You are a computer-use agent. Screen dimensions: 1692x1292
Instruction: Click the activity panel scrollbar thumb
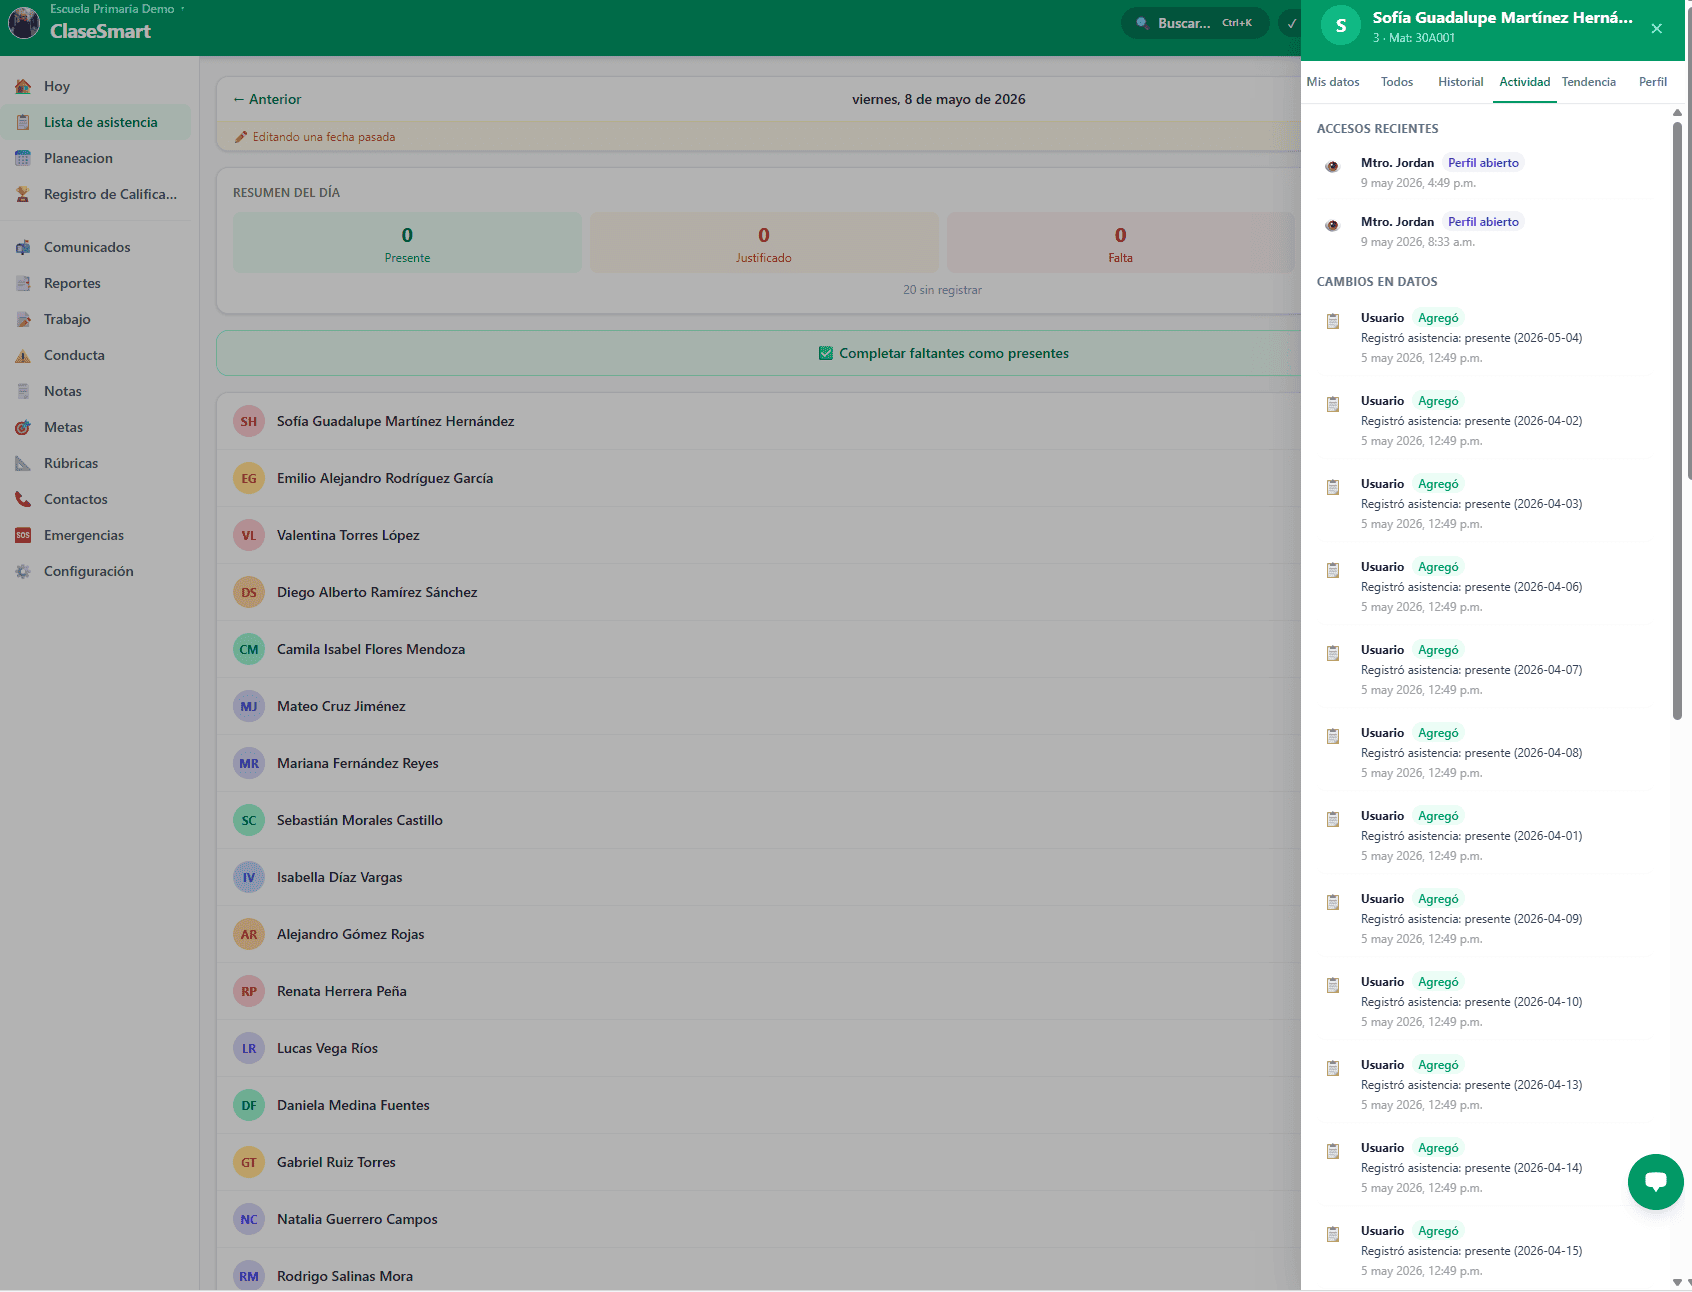1677,420
